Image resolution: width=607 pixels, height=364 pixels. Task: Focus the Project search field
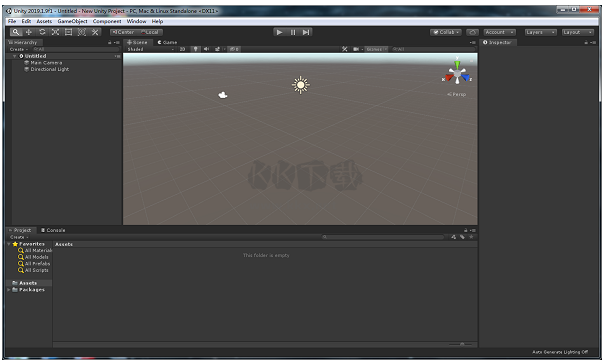point(383,237)
